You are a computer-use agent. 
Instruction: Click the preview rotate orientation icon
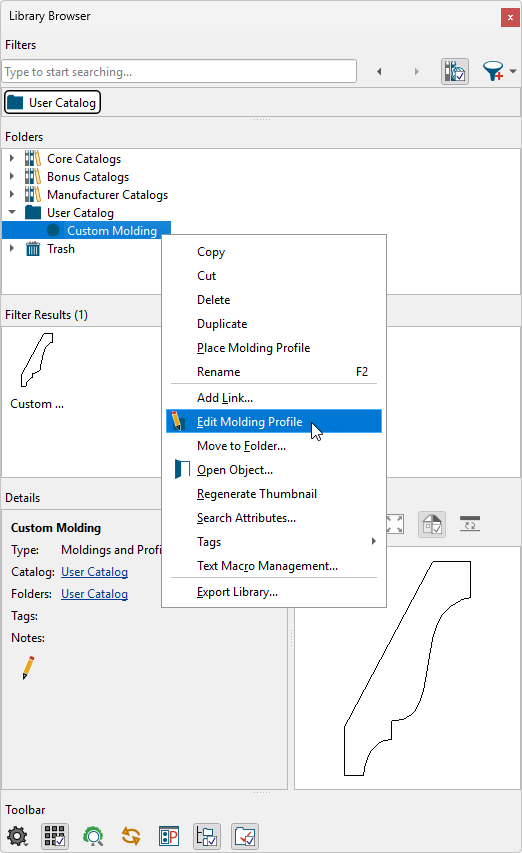470,523
